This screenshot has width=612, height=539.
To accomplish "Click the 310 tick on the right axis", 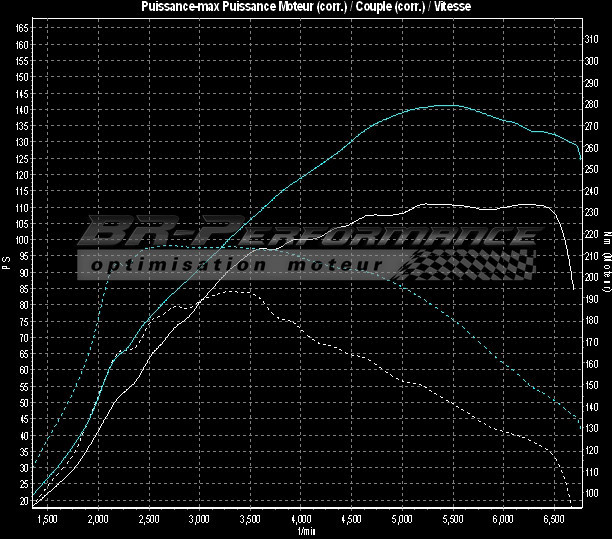I will [x=591, y=39].
